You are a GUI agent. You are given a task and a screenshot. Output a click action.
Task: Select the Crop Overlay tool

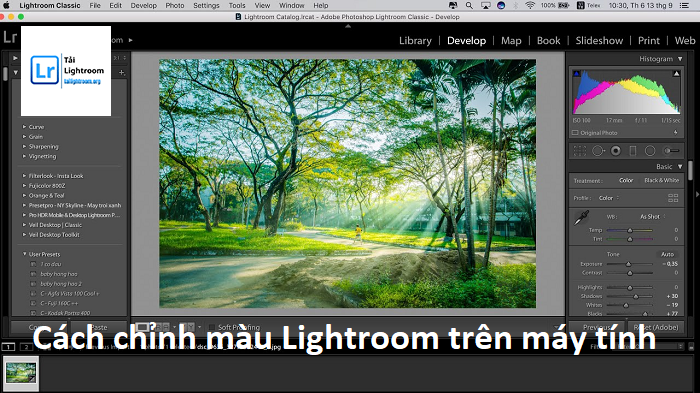[x=579, y=151]
